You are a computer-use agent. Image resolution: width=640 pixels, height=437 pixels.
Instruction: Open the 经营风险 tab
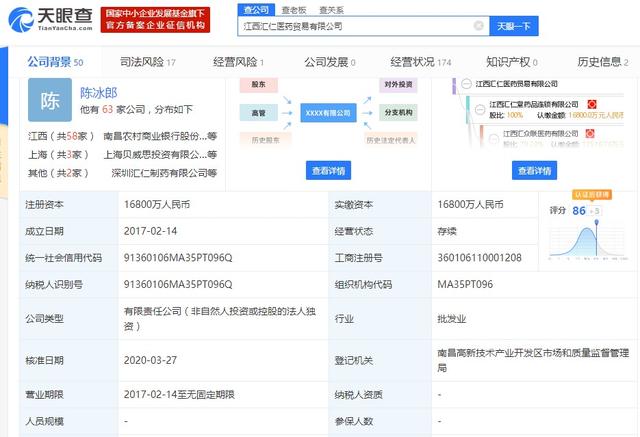tap(238, 62)
